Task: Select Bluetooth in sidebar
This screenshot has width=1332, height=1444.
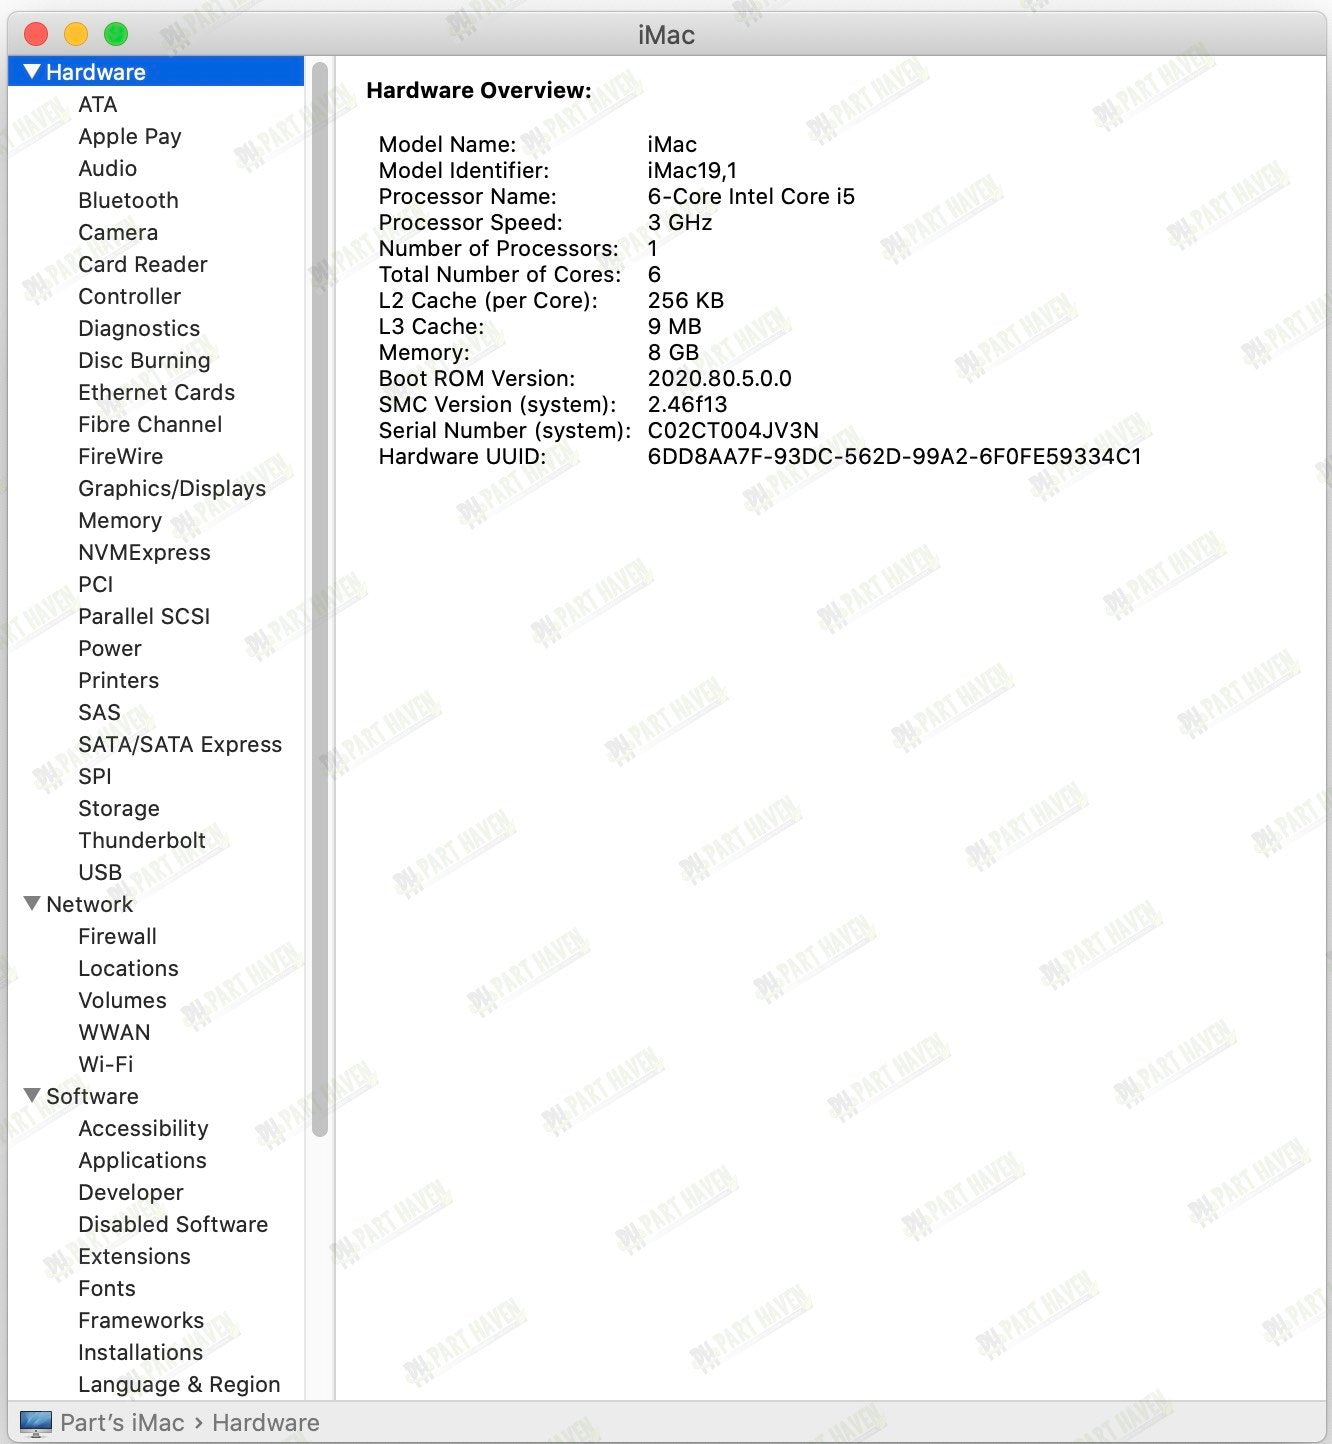Action: (x=128, y=200)
